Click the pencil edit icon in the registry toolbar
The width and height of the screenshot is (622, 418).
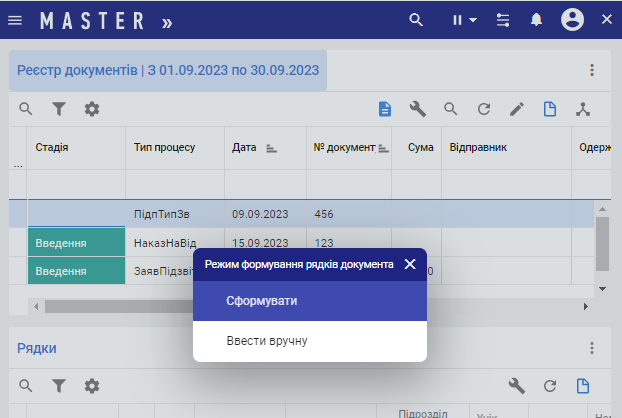517,109
